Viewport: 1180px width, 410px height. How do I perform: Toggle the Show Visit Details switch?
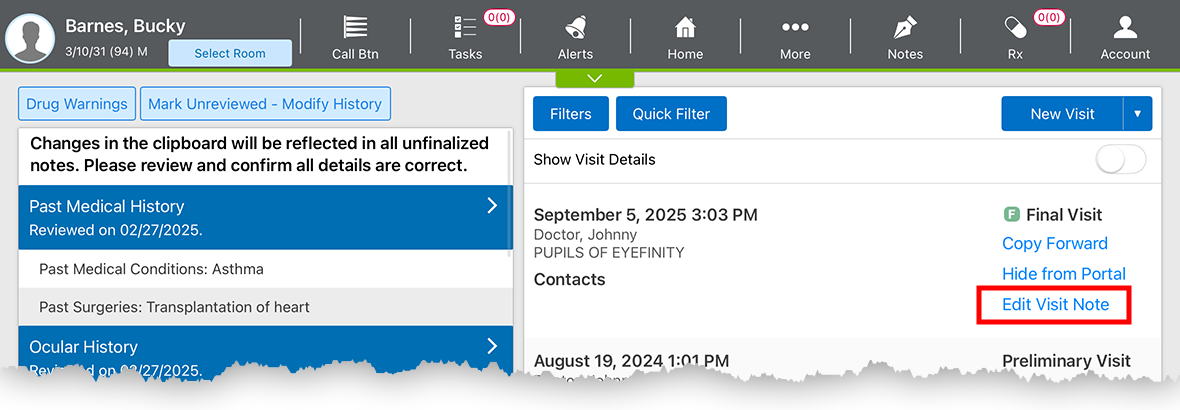1121,160
